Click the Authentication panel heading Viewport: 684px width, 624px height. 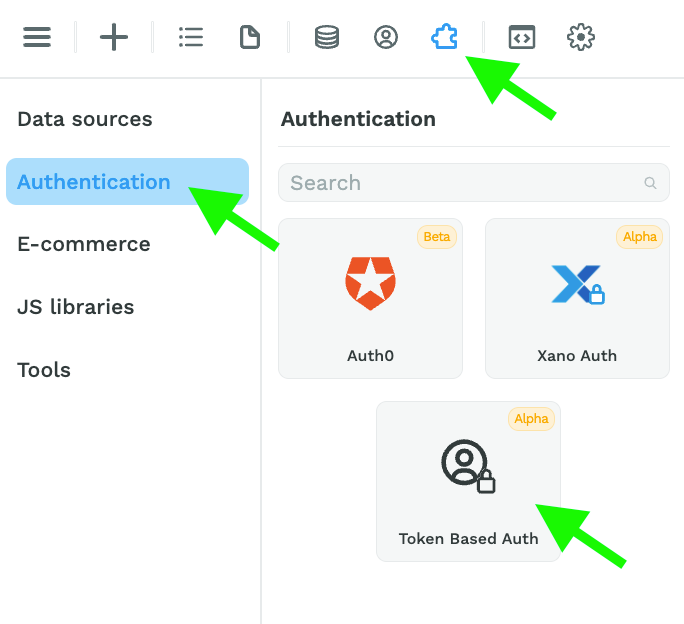(358, 119)
